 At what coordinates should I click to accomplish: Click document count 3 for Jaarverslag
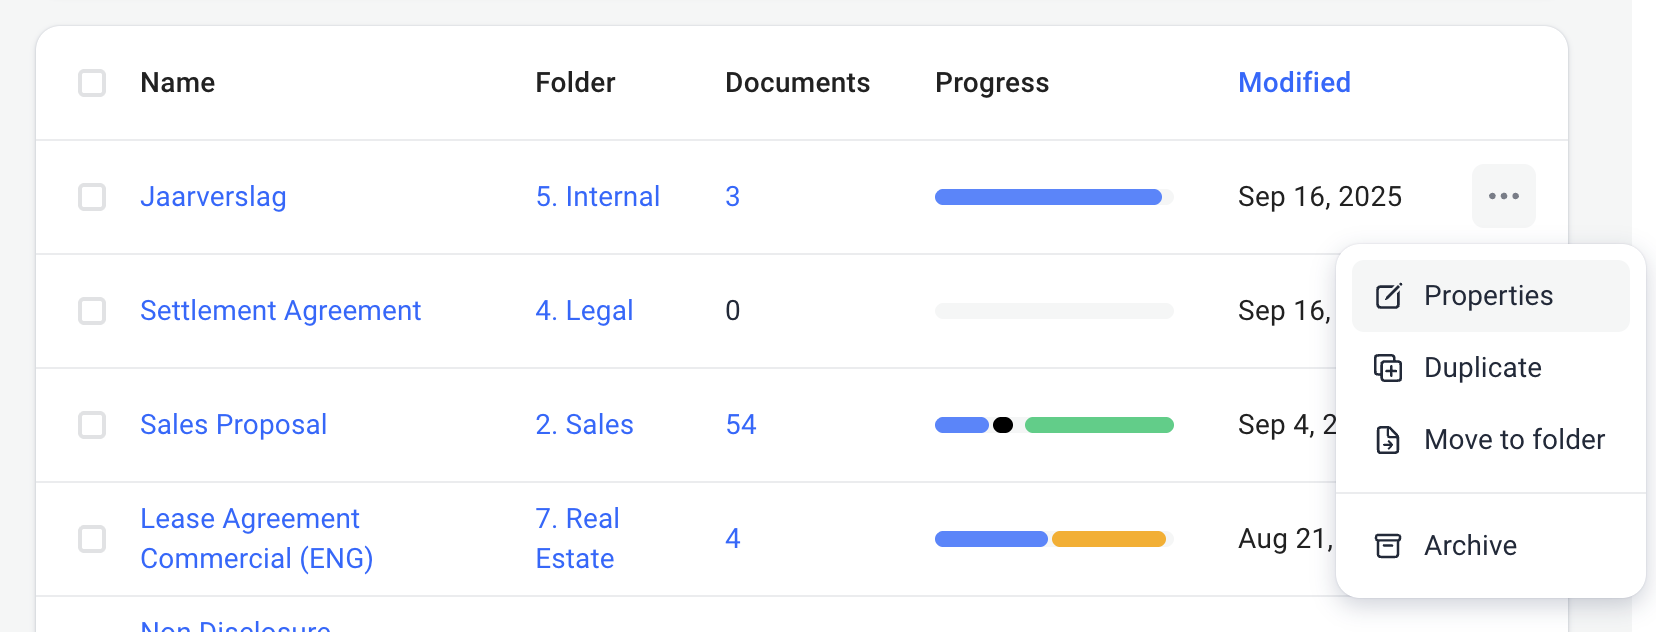(x=732, y=197)
